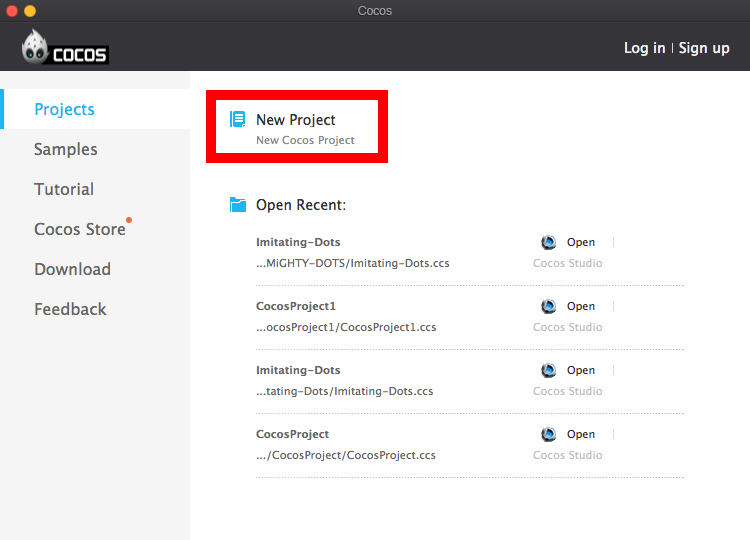Click Cocos Studio icon for CocosProject1

tap(549, 306)
